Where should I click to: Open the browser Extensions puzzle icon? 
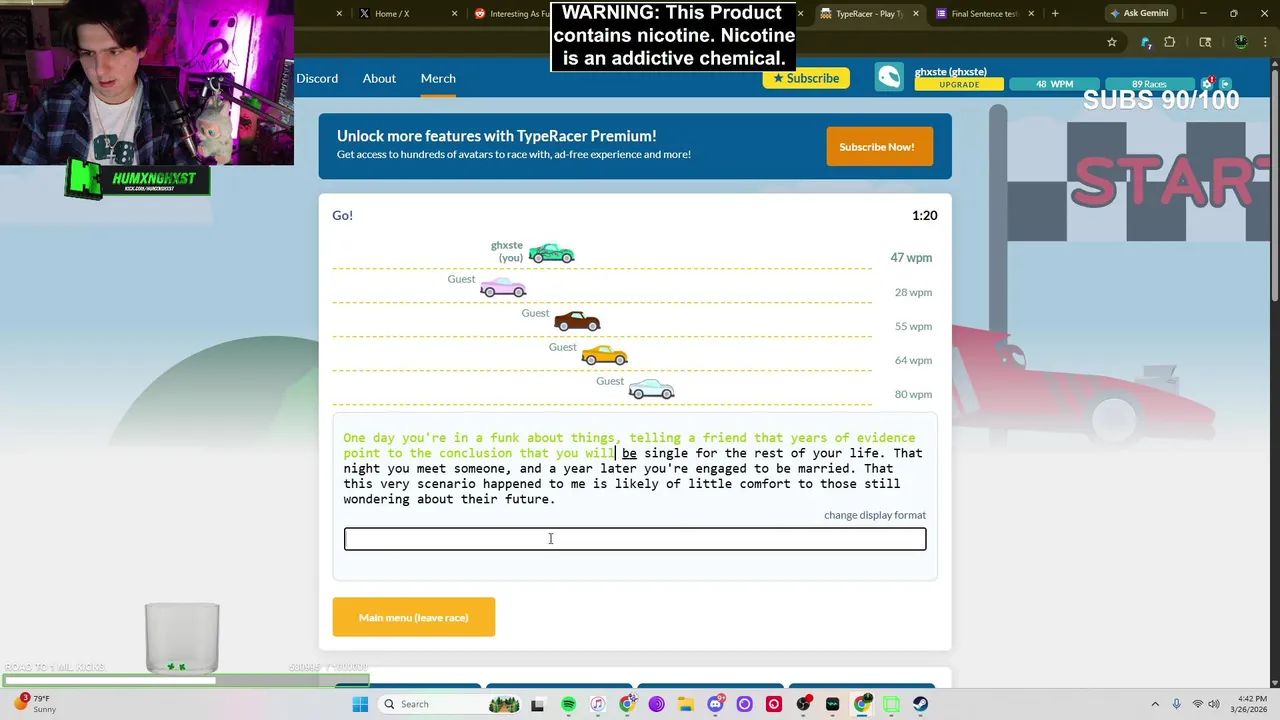(x=1170, y=42)
